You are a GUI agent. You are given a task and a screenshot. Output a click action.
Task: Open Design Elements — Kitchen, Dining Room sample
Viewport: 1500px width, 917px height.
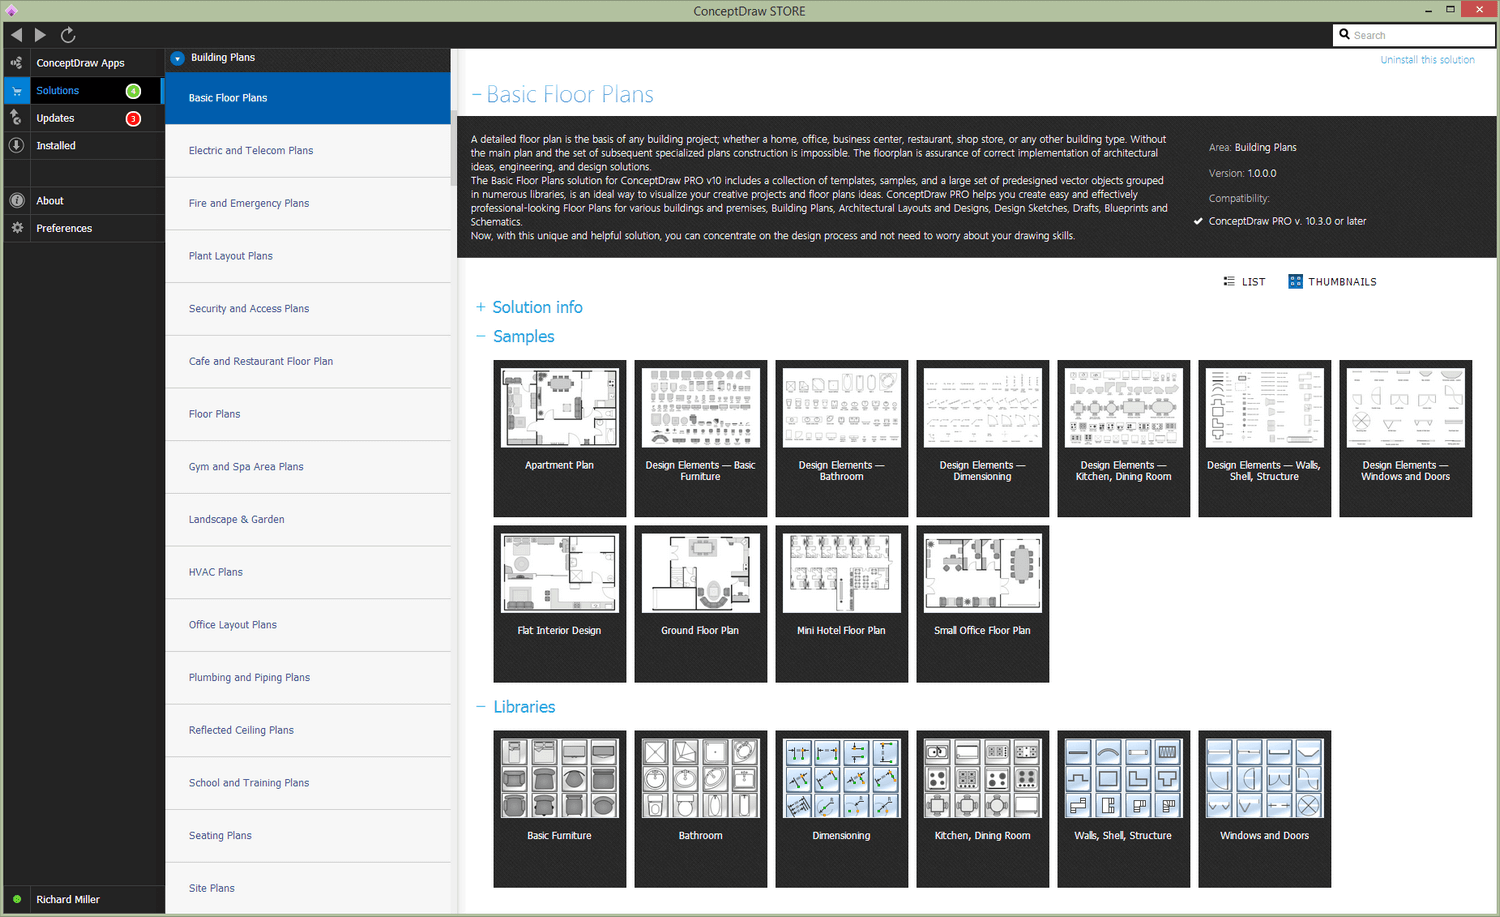pos(1124,438)
